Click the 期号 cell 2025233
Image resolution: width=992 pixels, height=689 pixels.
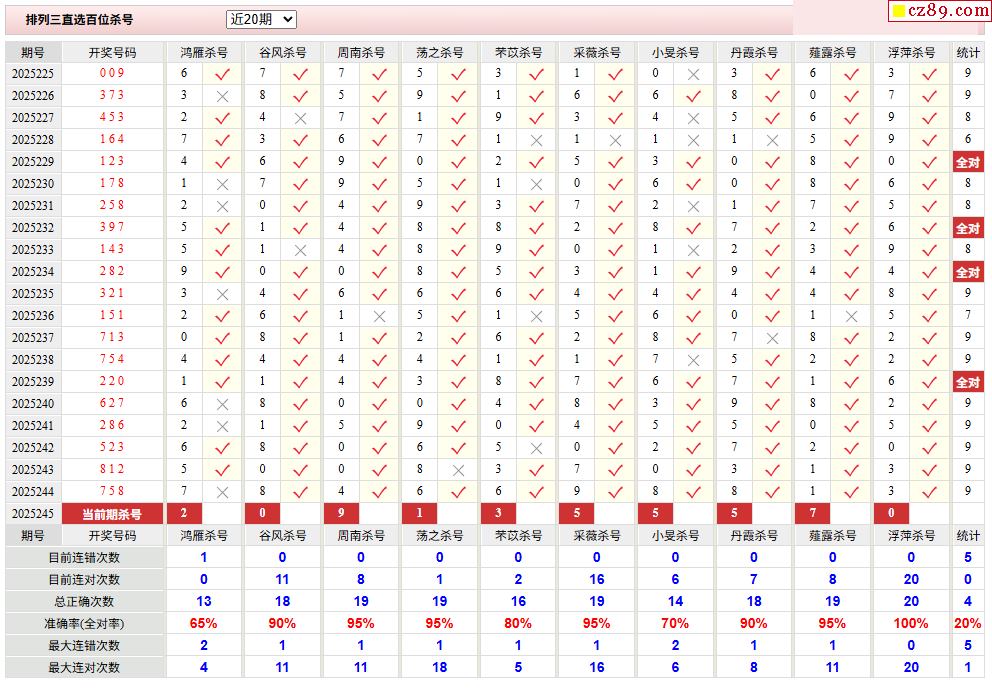pyautogui.click(x=33, y=250)
